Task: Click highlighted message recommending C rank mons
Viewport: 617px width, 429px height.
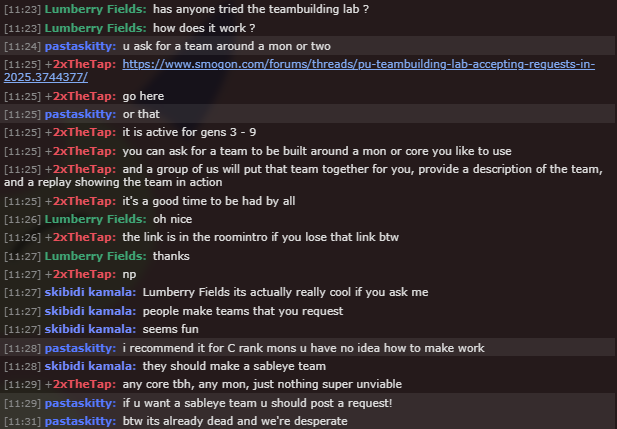Action: 308,348
